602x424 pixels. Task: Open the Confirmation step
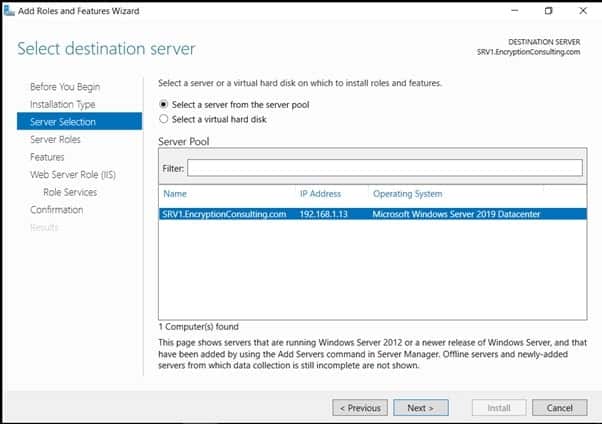click(x=57, y=210)
